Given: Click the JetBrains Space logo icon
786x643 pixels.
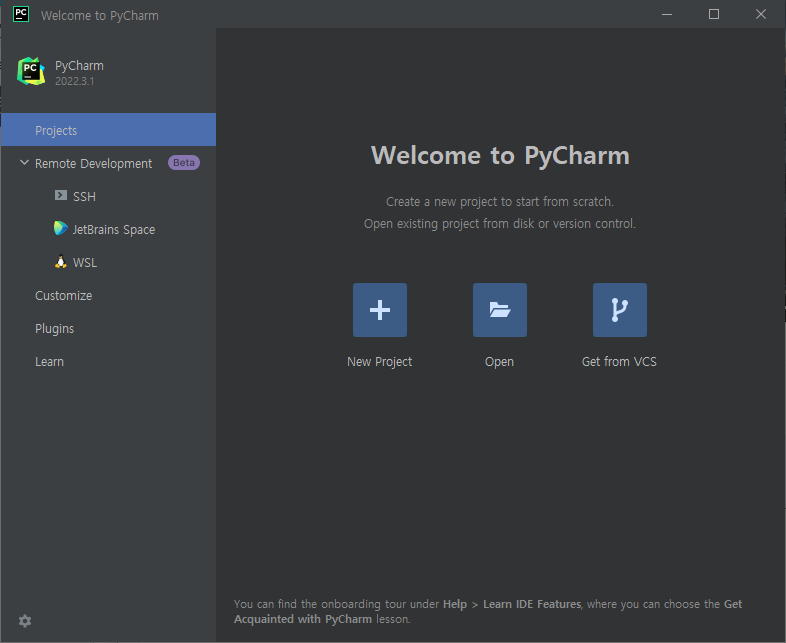Looking at the screenshot, I should [x=61, y=228].
